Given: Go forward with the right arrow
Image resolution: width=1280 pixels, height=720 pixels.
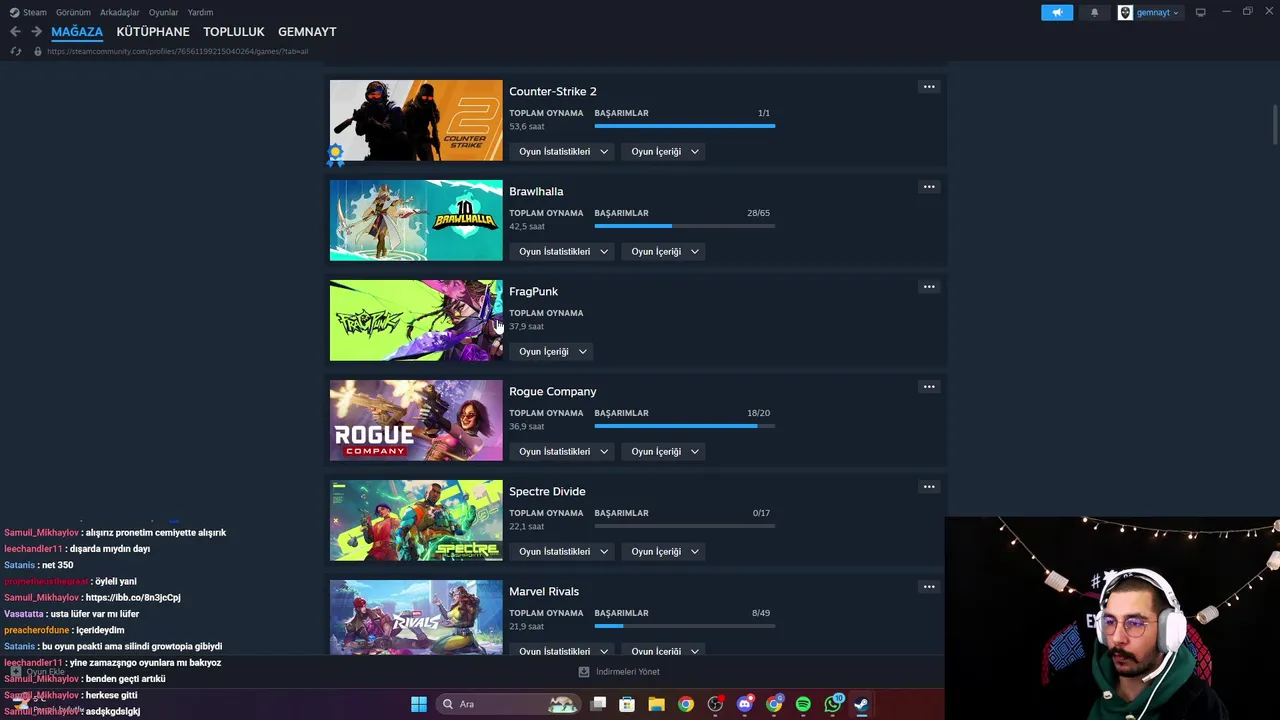Looking at the screenshot, I should (x=36, y=32).
